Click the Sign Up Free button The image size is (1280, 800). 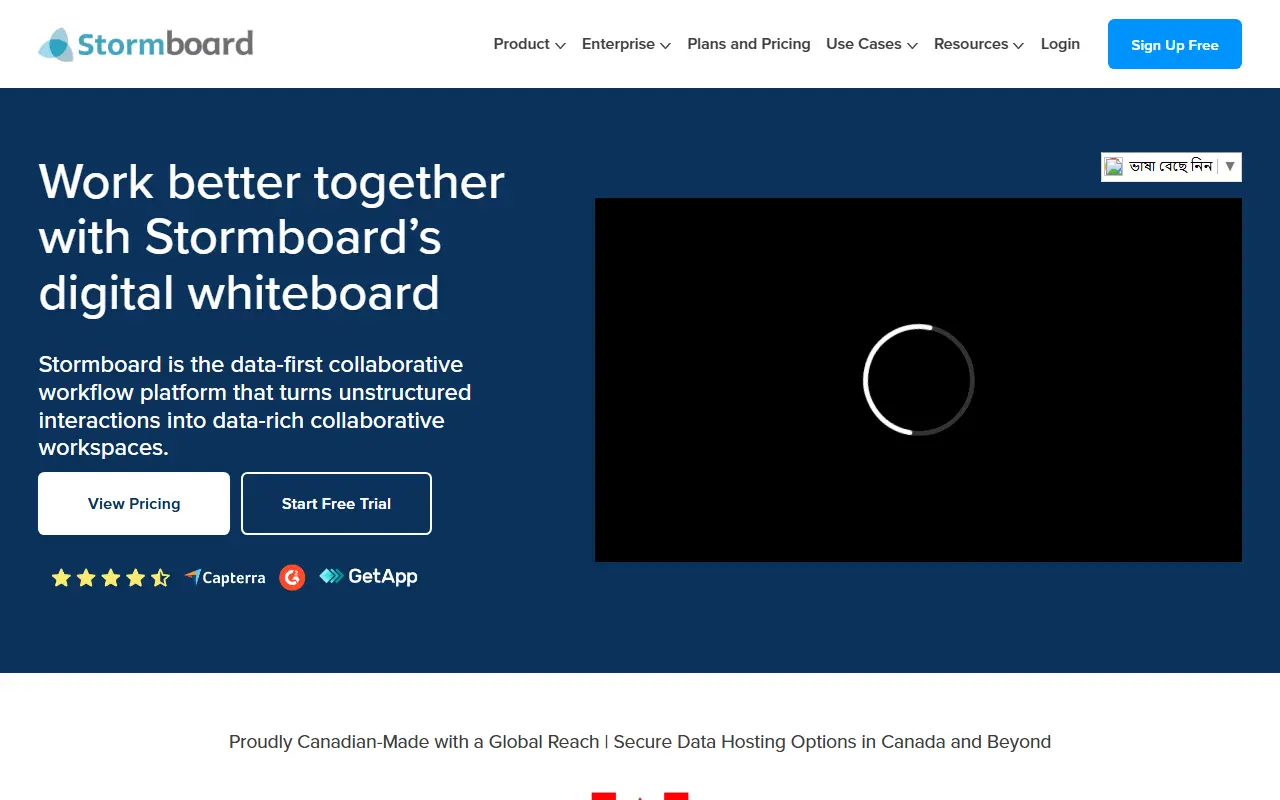coord(1175,44)
